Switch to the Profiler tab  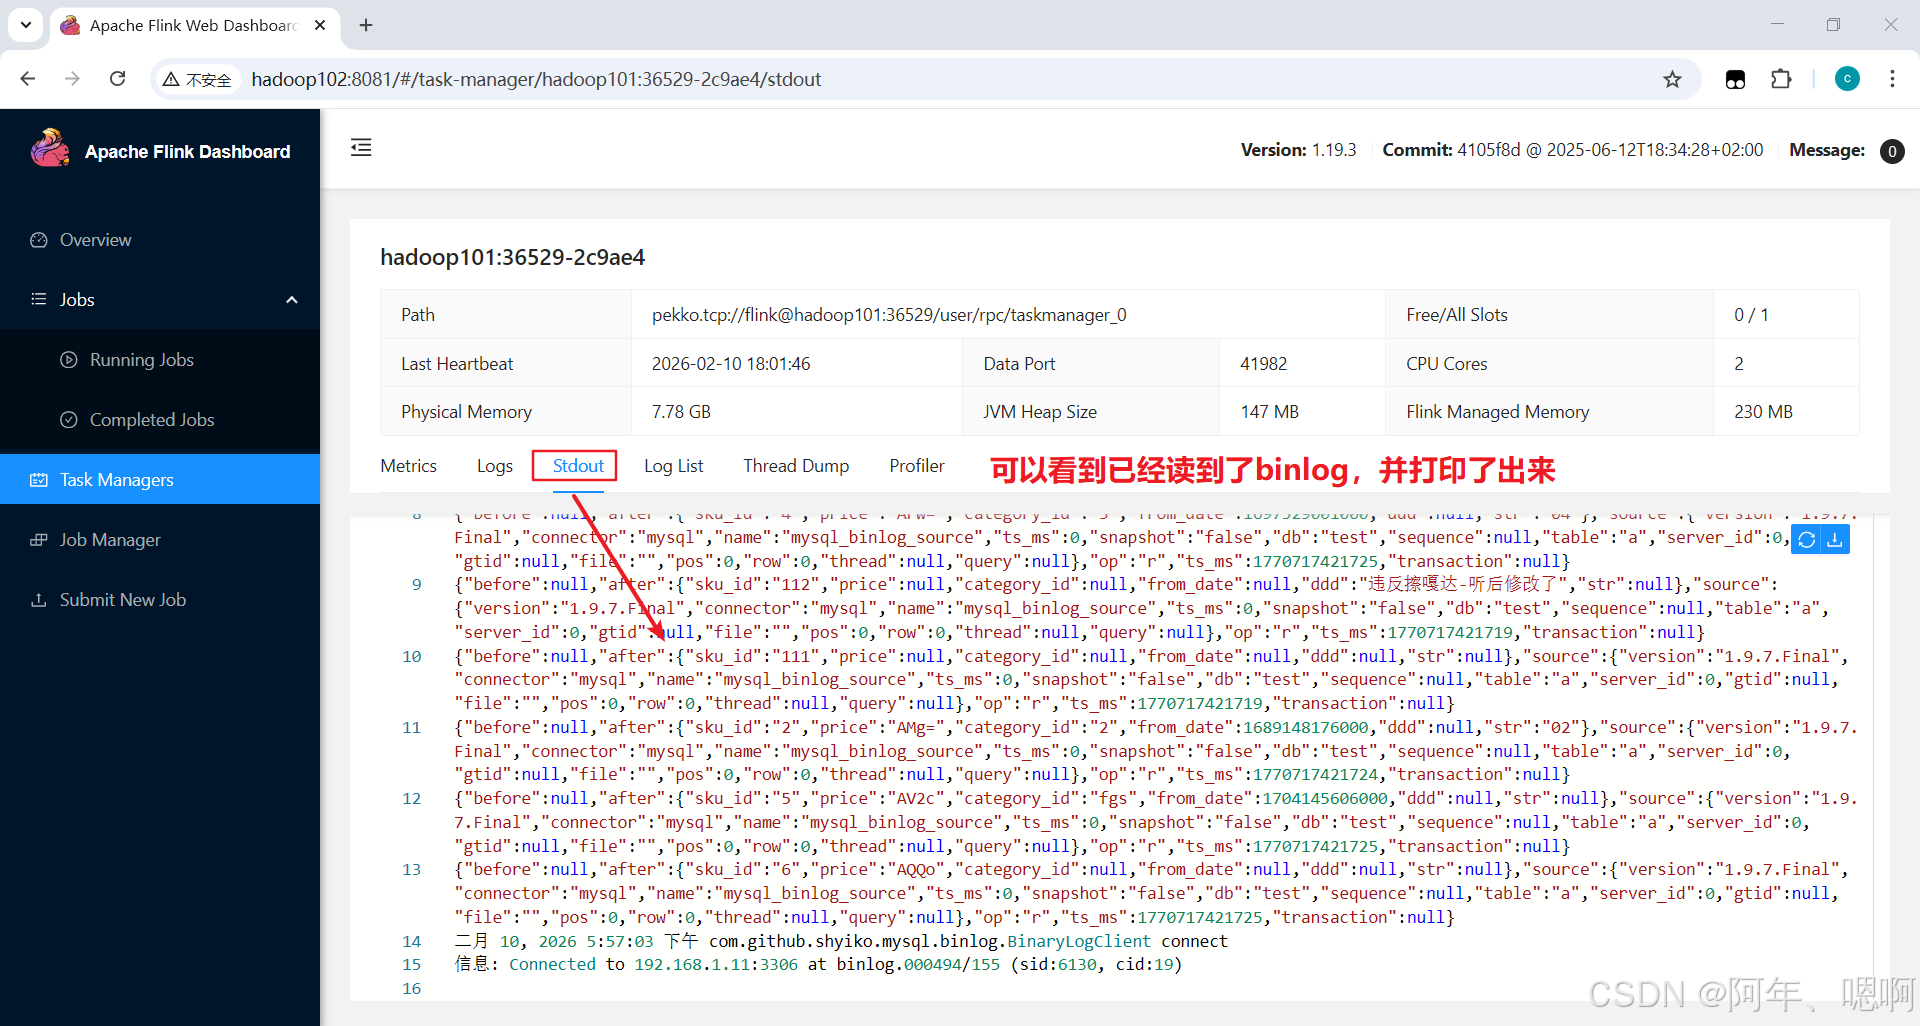tap(917, 466)
